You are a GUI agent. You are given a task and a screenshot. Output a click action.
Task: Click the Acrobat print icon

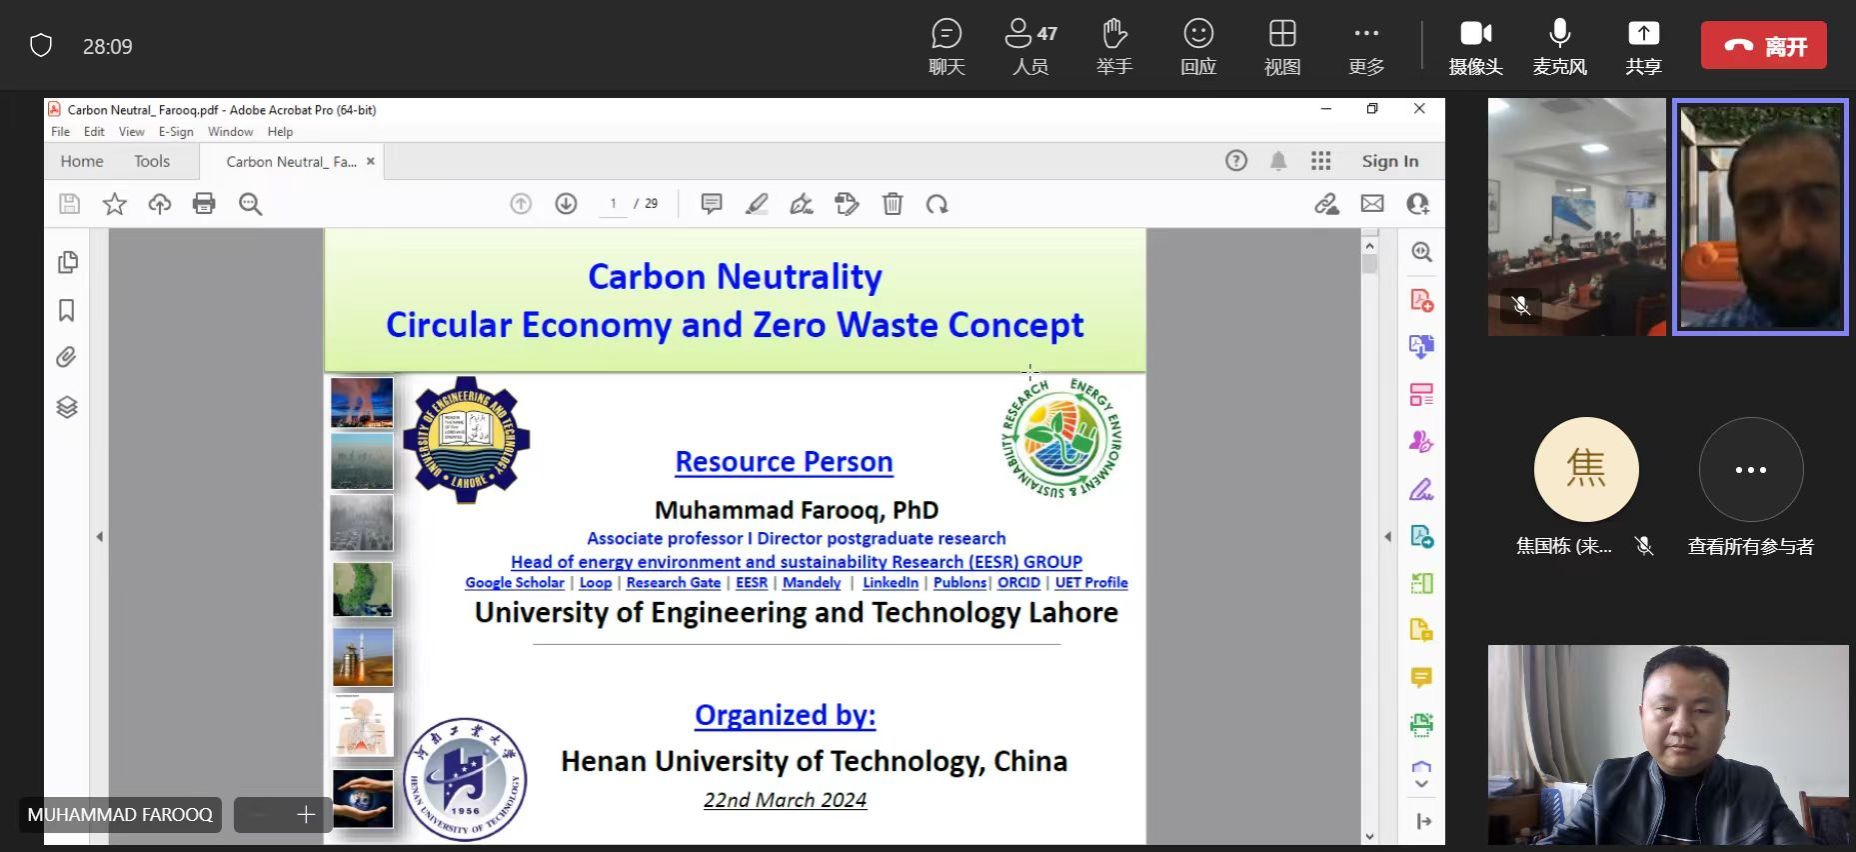[x=204, y=204]
